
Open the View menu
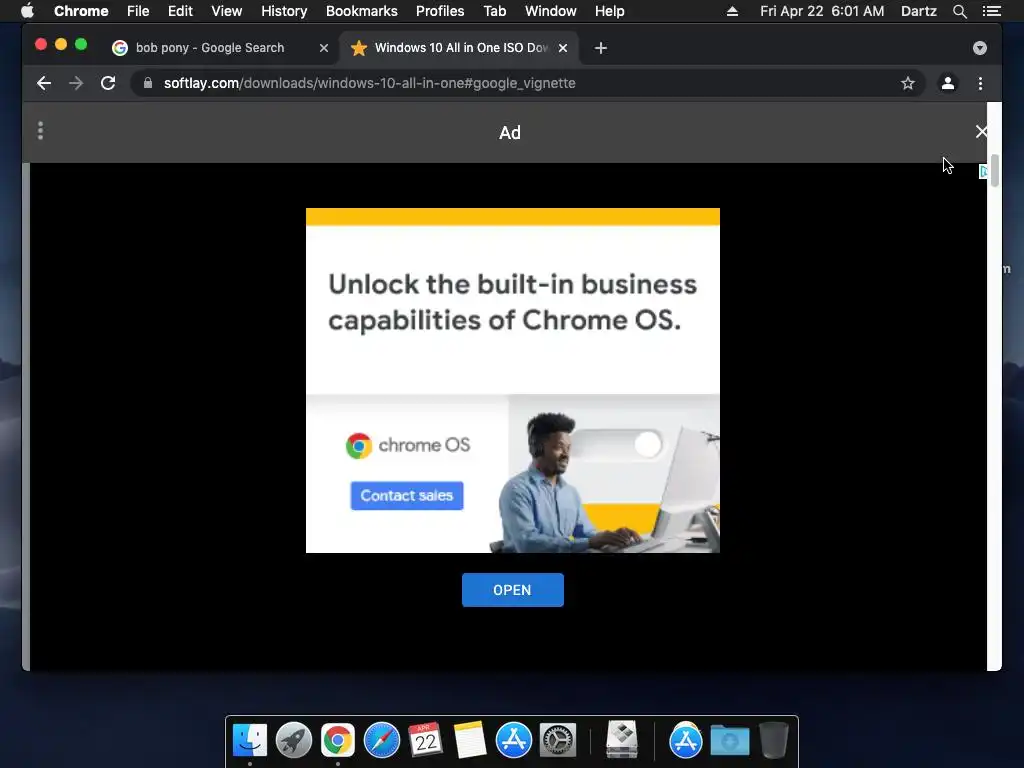[x=227, y=11]
